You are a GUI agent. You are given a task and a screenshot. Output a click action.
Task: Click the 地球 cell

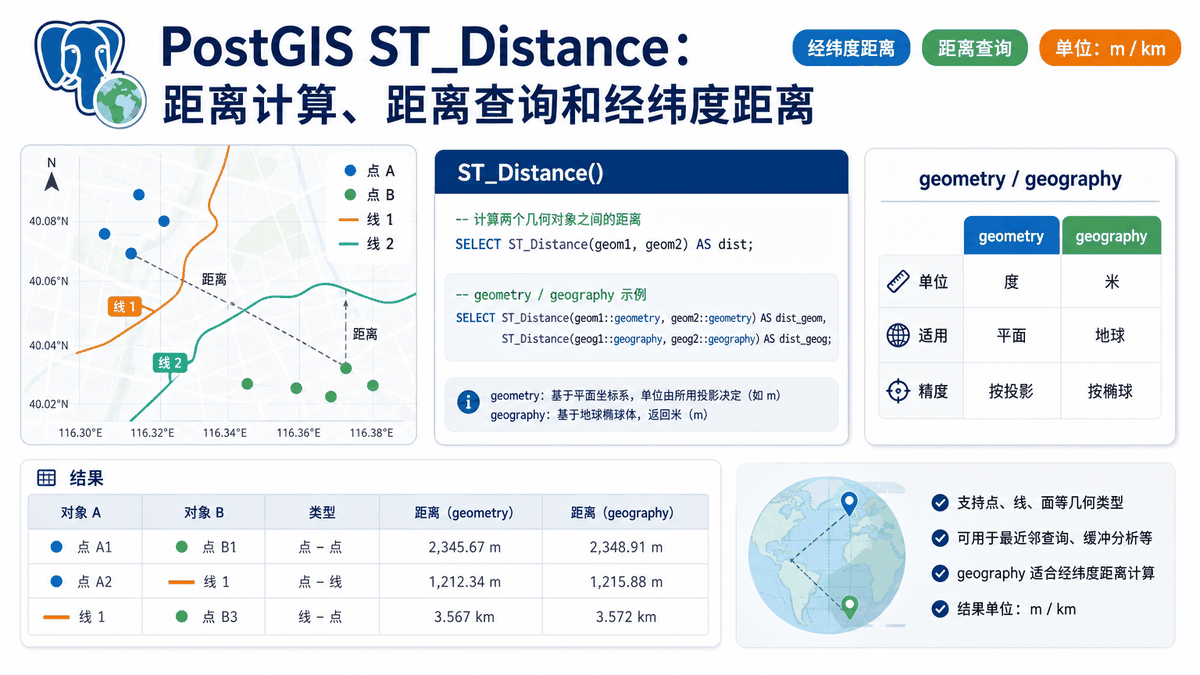point(1111,336)
